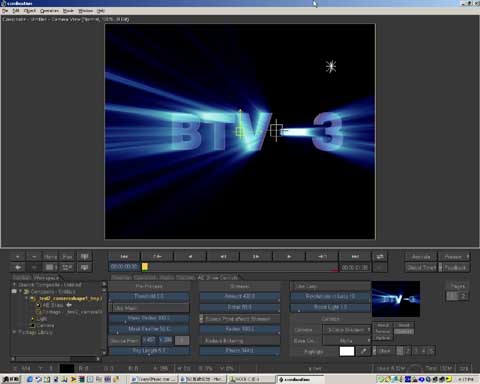Open the Colorize 3-Color Gradient dropdown
This screenshot has height=384, width=480.
[x=347, y=330]
